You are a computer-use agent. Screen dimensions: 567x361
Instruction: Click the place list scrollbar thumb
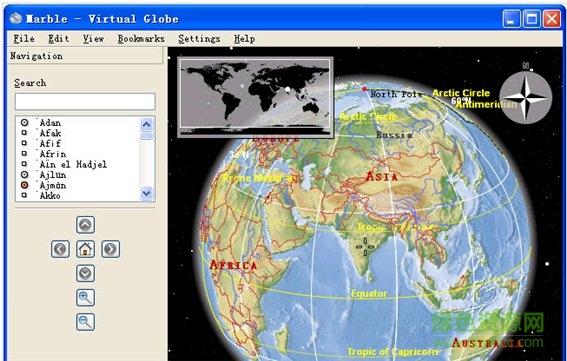click(x=146, y=136)
